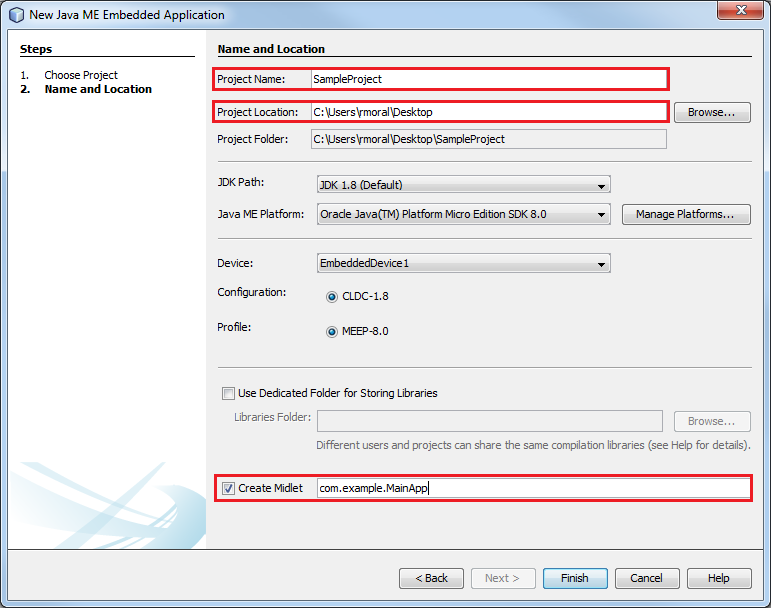771x608 pixels.
Task: Click Finish to create the project
Action: [x=575, y=579]
